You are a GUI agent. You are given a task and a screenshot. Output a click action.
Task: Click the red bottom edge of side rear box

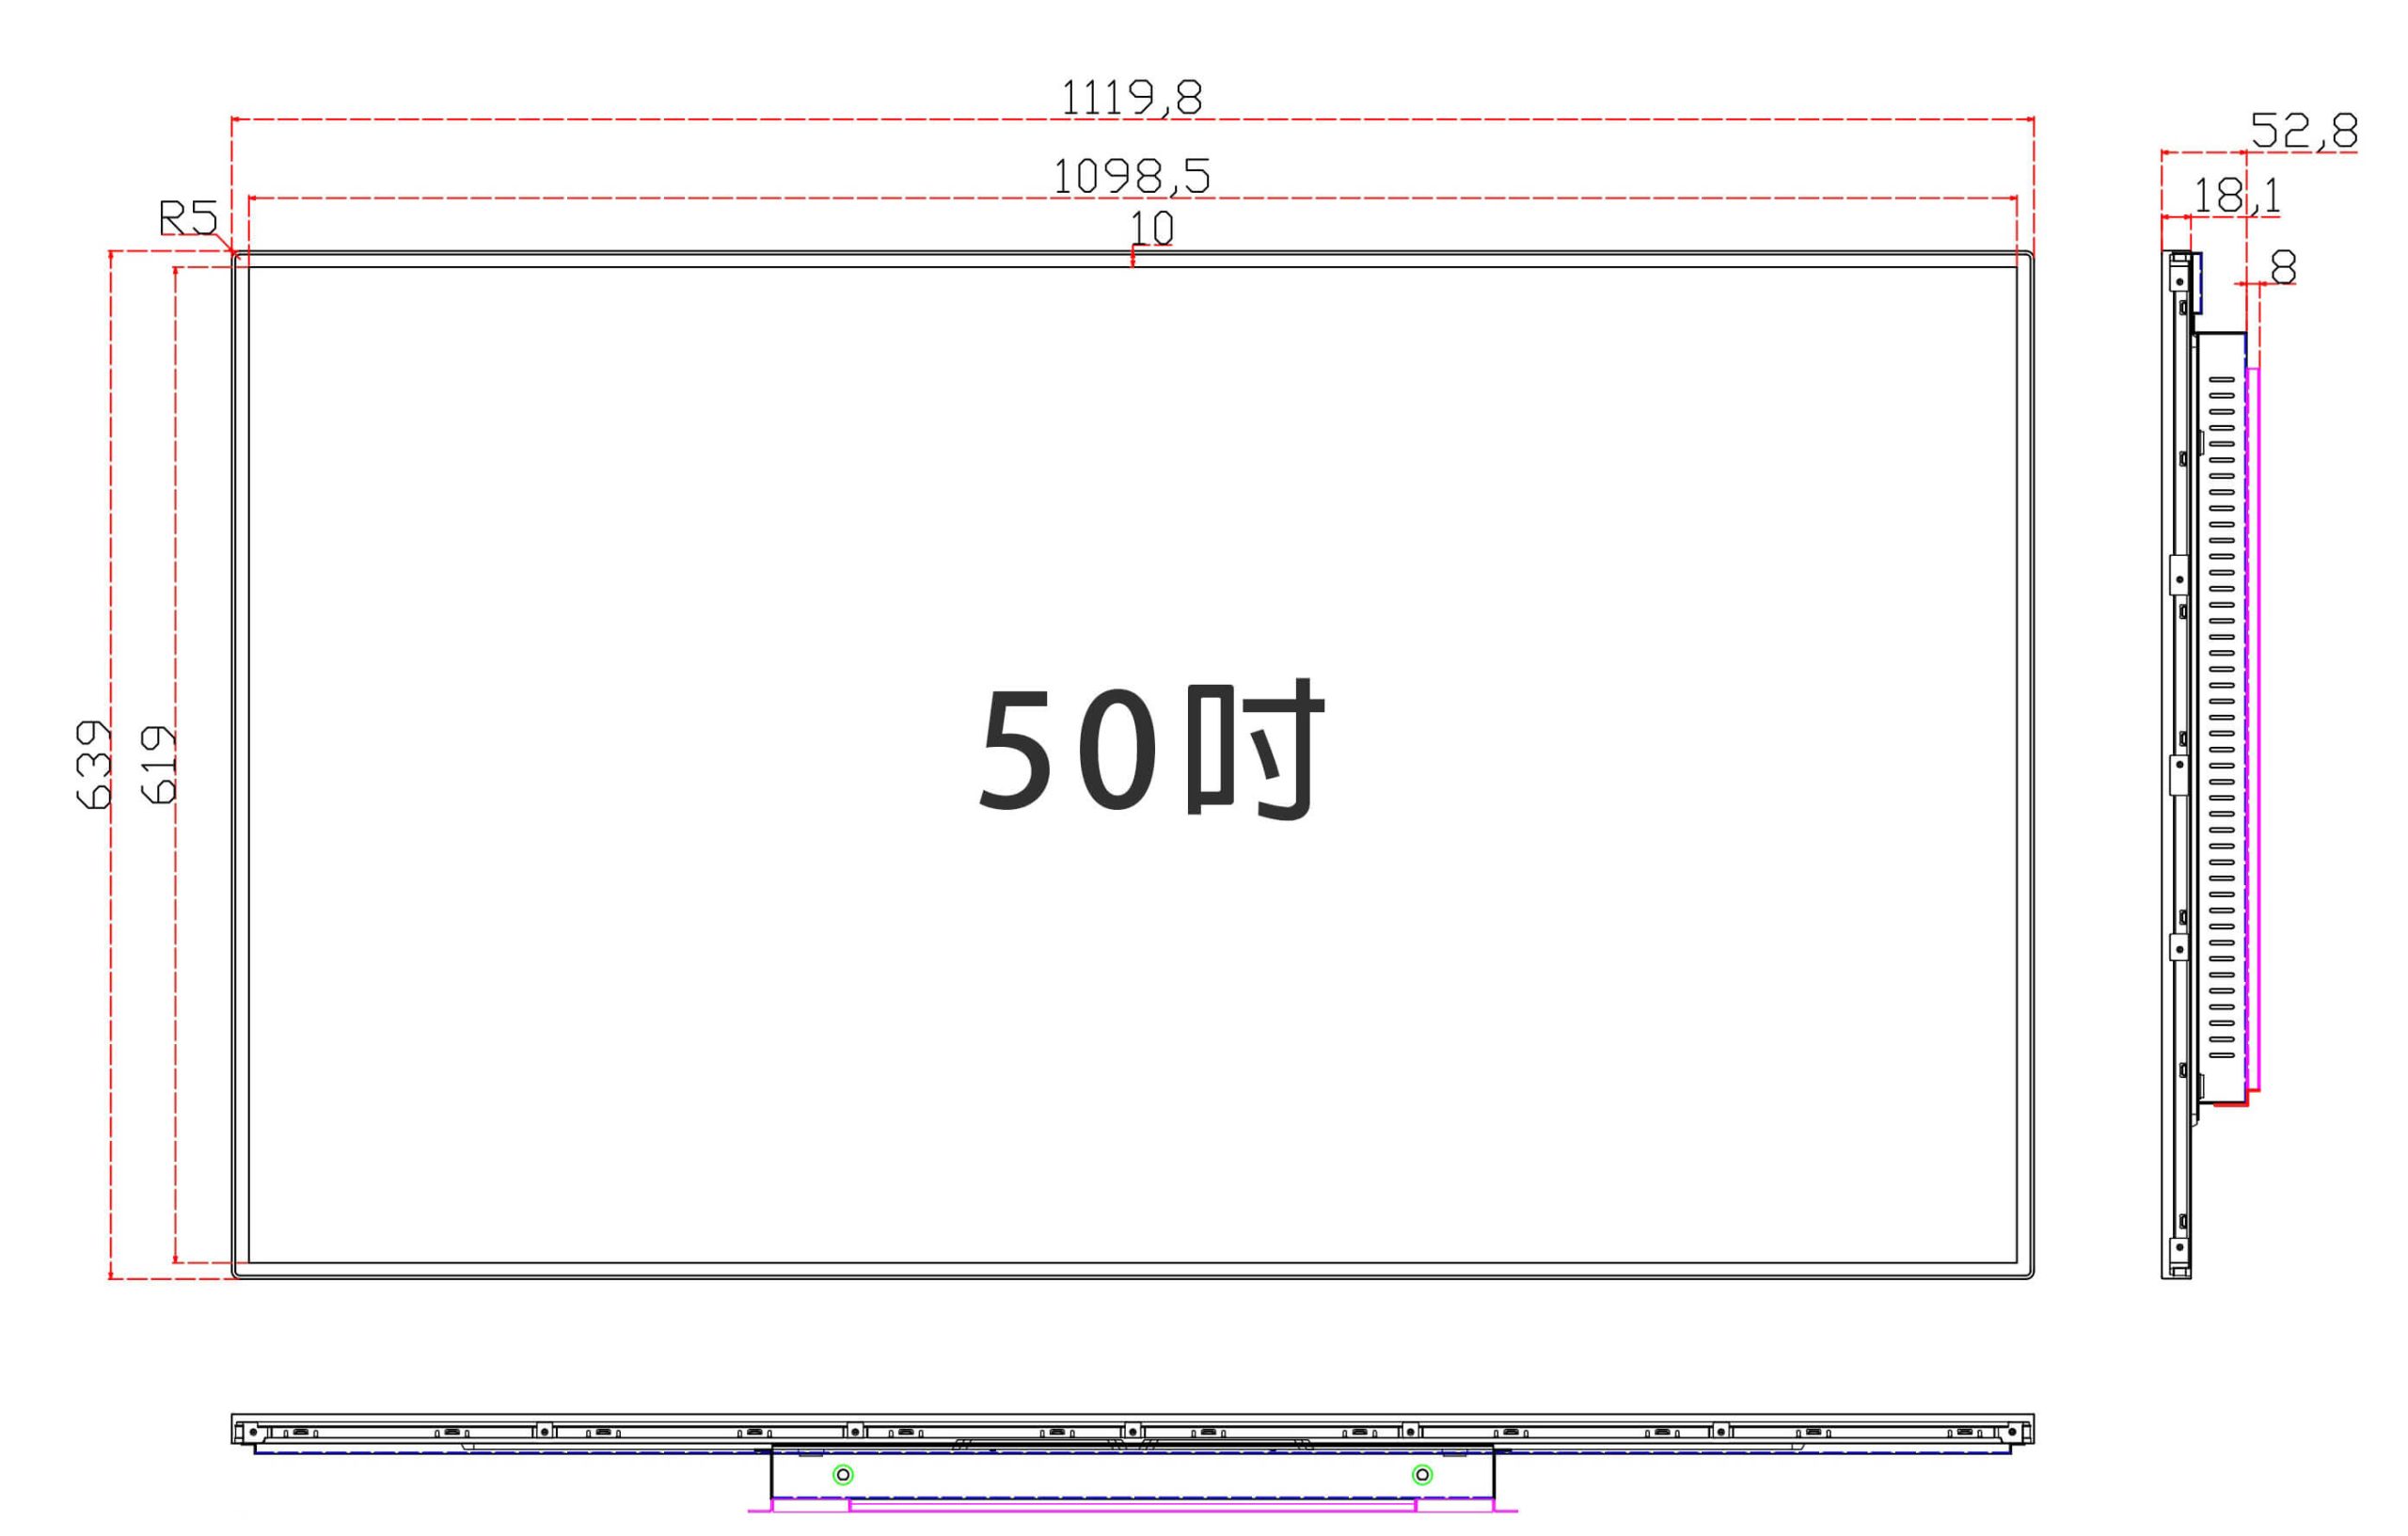[x=2230, y=1104]
